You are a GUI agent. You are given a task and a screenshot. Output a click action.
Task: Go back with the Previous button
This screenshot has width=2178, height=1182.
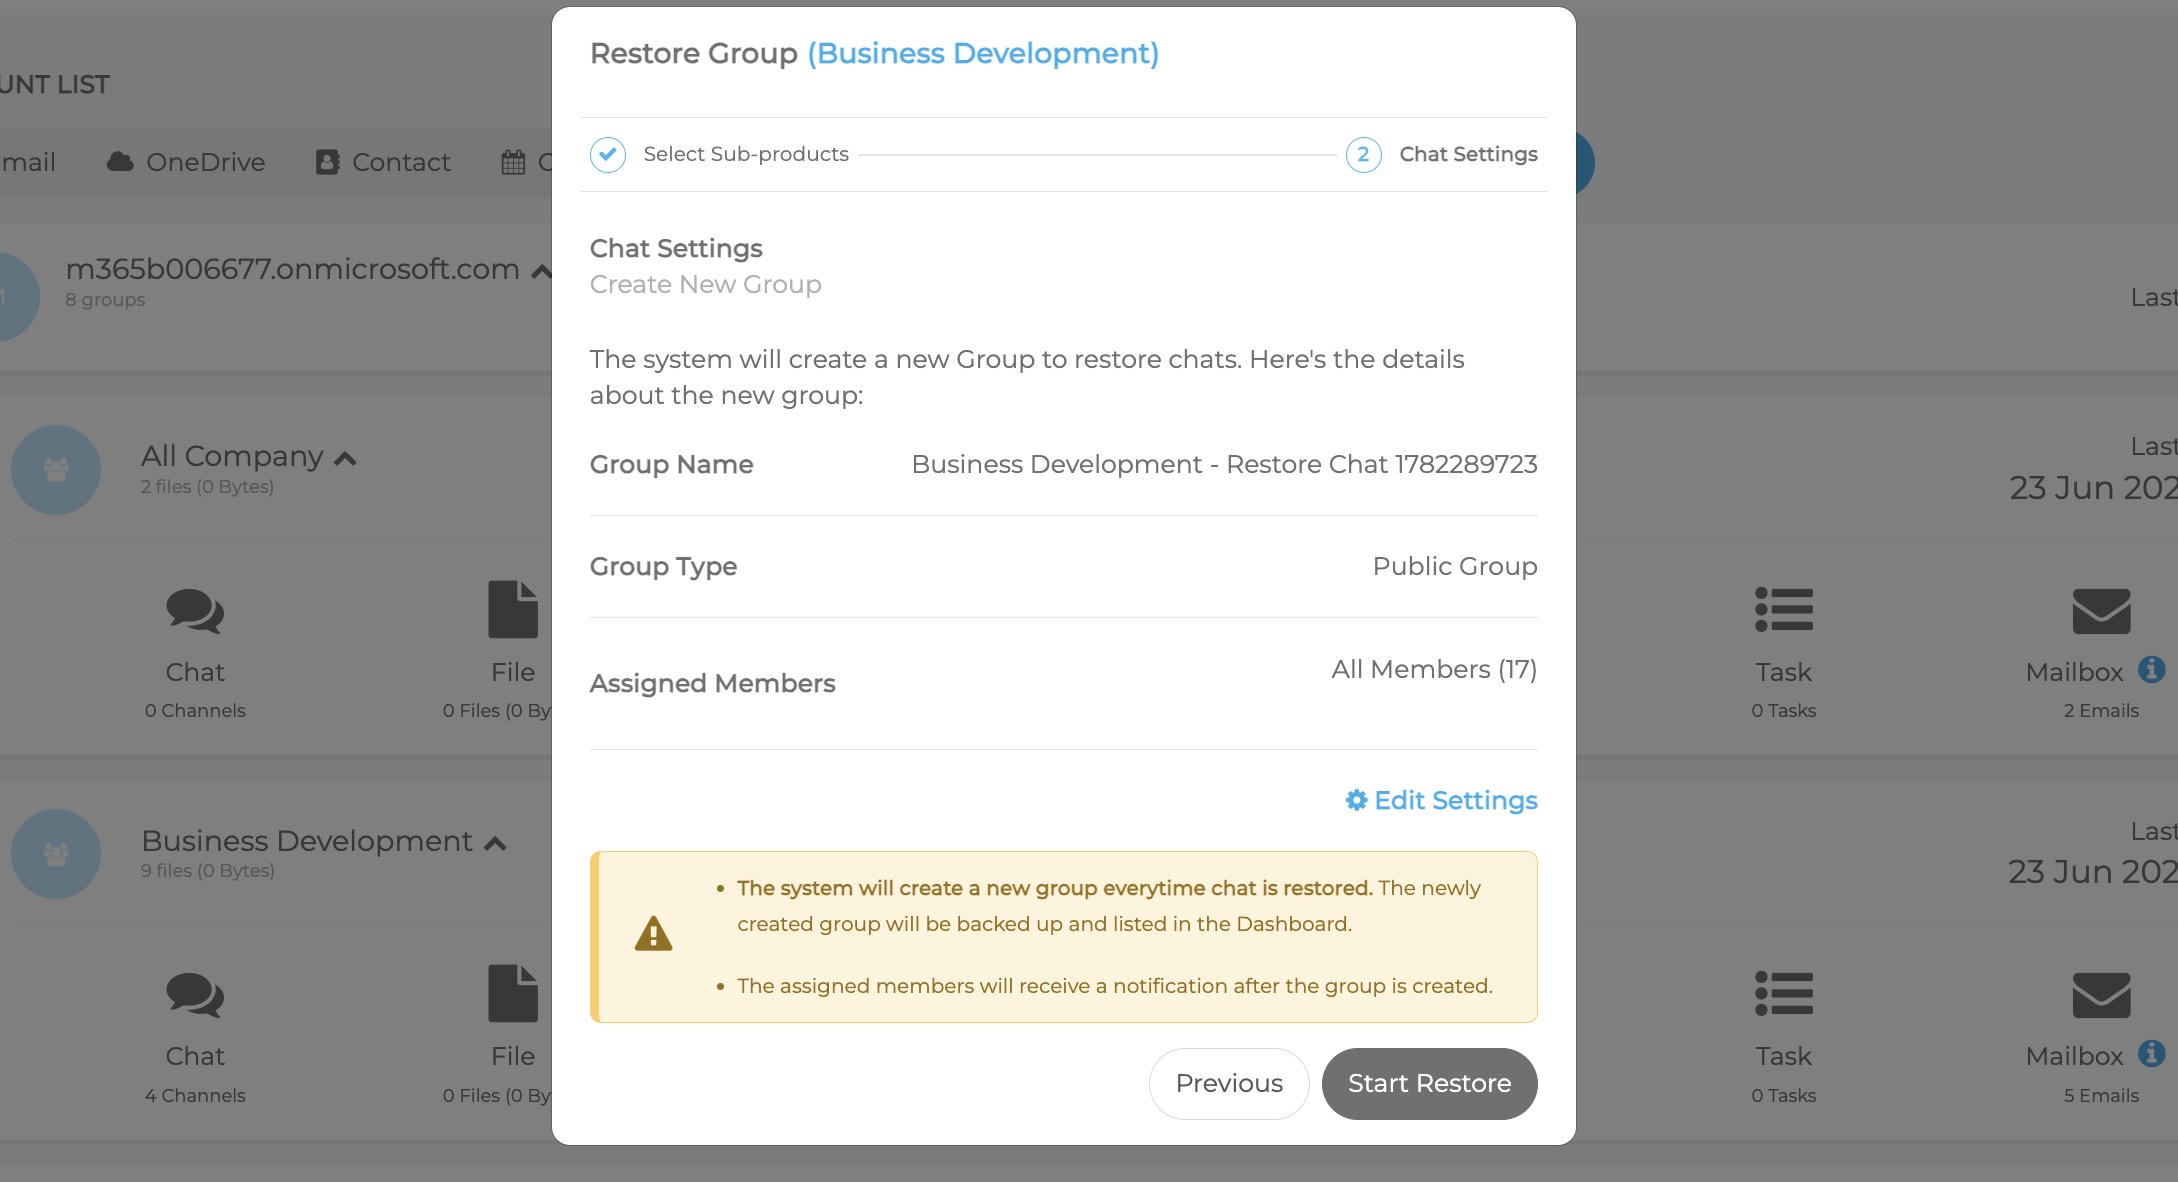[x=1229, y=1083]
